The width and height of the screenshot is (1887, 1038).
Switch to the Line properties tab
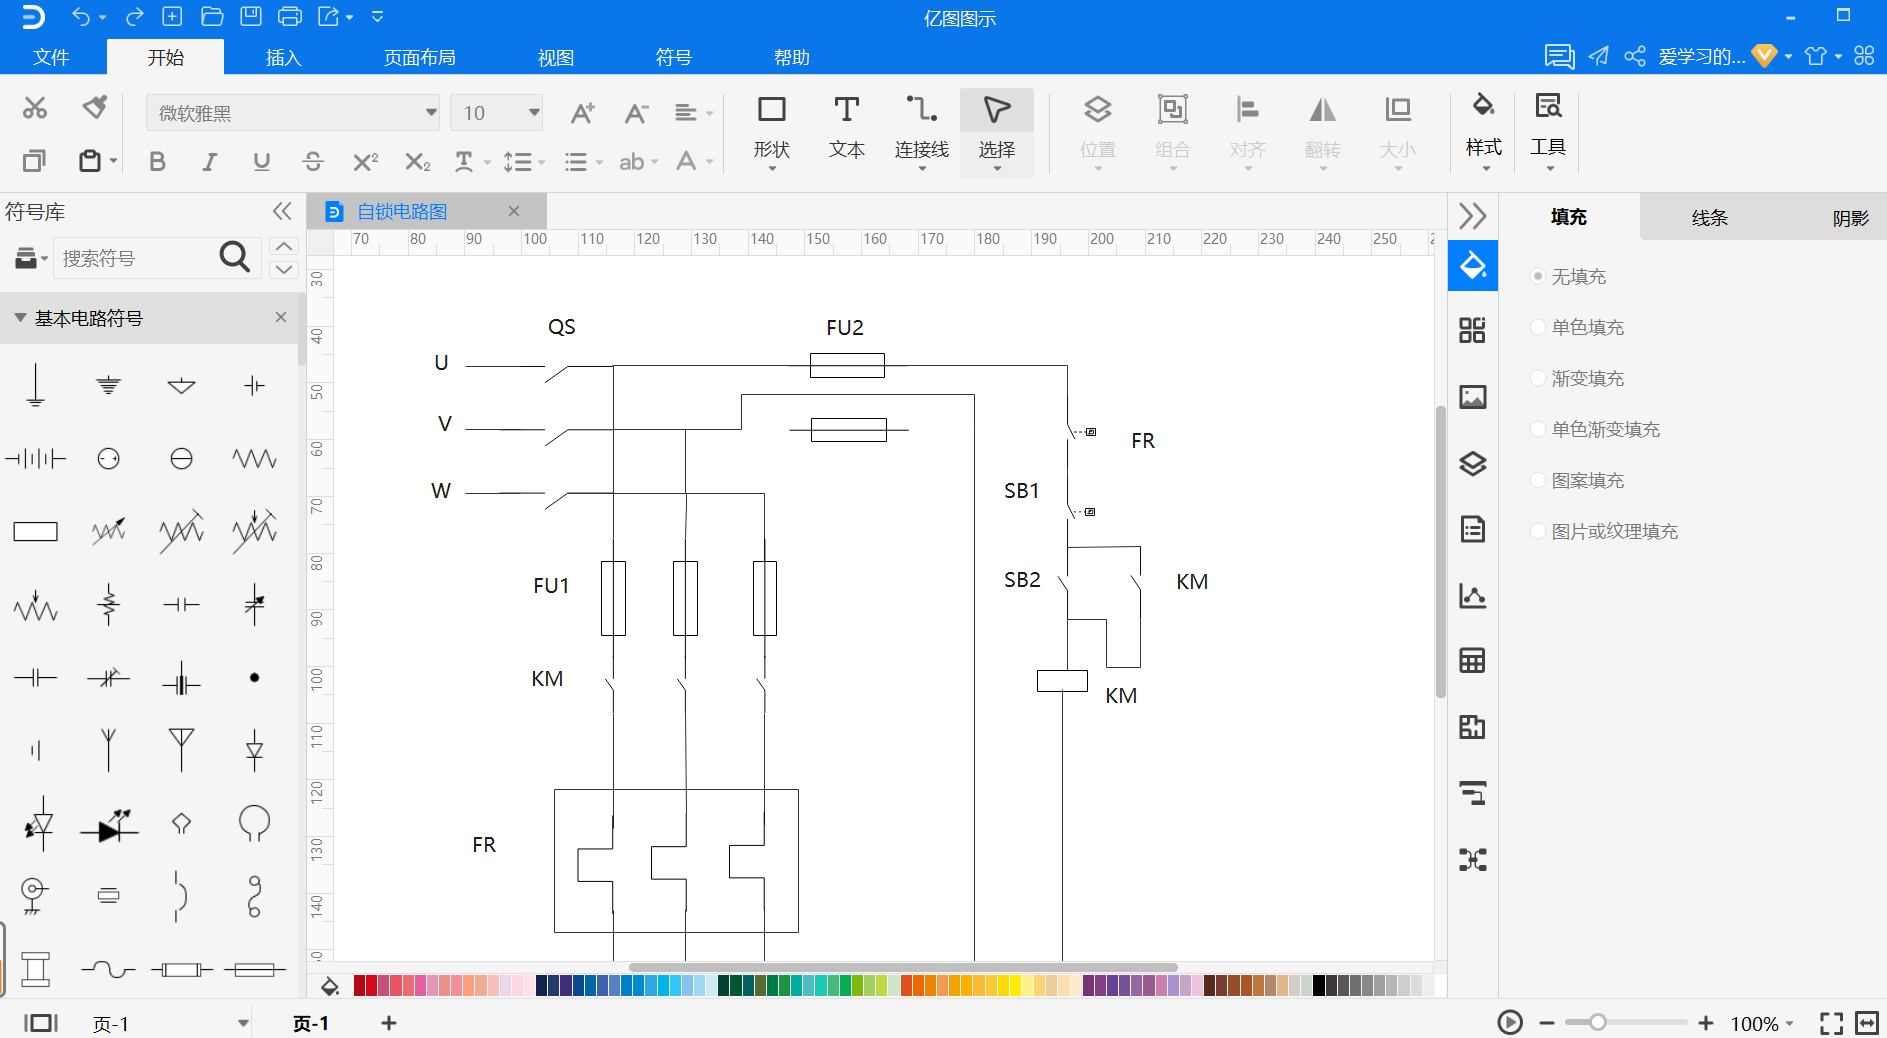[x=1709, y=217]
